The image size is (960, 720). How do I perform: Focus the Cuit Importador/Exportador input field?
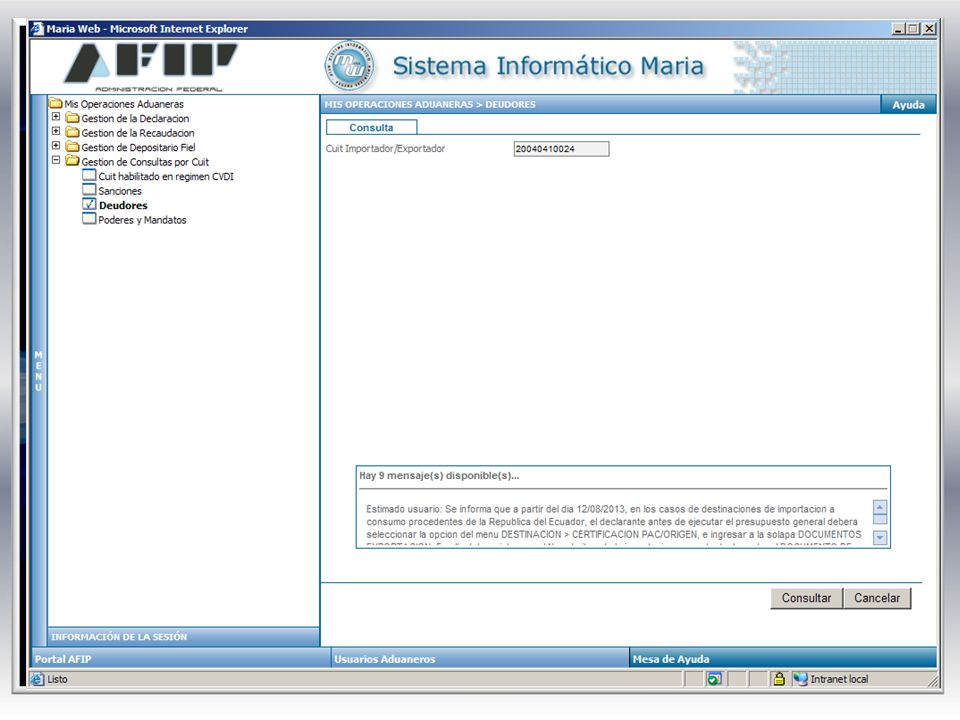coord(561,149)
